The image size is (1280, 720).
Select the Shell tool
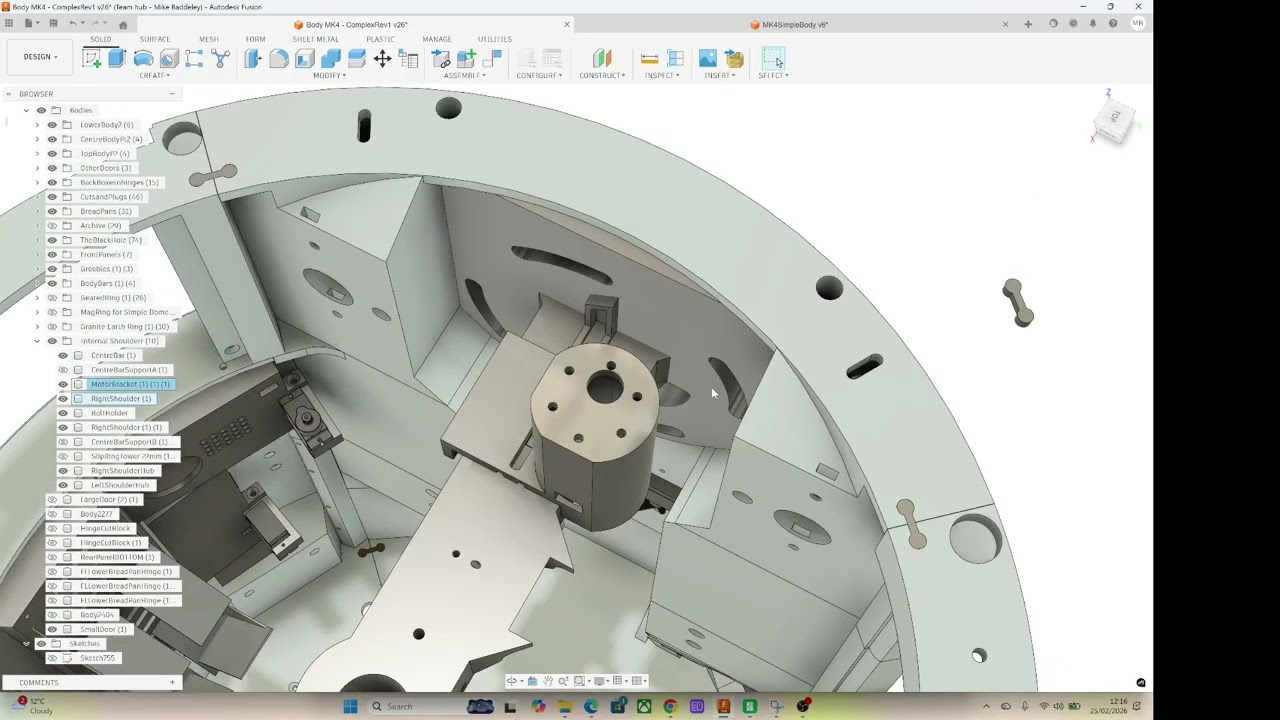pyautogui.click(x=305, y=59)
